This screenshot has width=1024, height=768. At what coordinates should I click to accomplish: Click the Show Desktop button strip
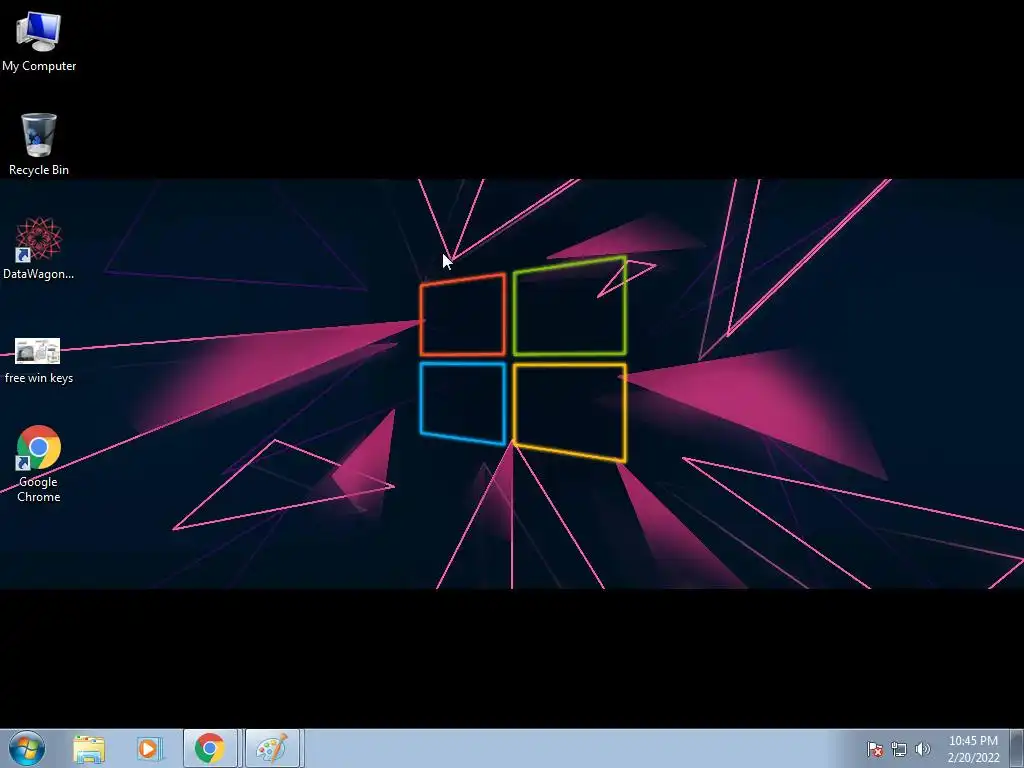coord(1017,748)
